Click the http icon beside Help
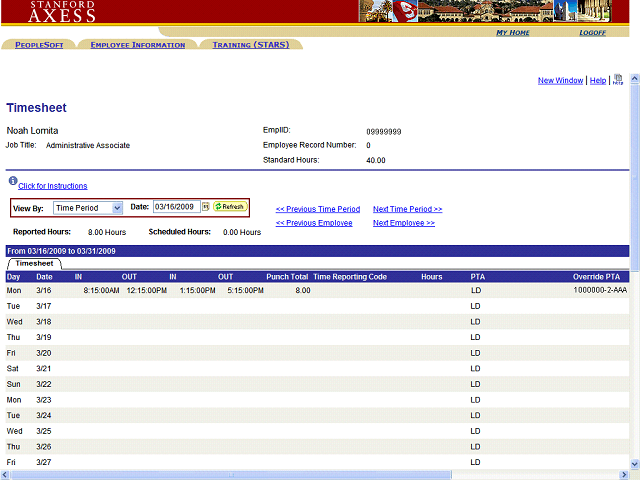Viewport: 640px width, 480px height. coord(618,80)
